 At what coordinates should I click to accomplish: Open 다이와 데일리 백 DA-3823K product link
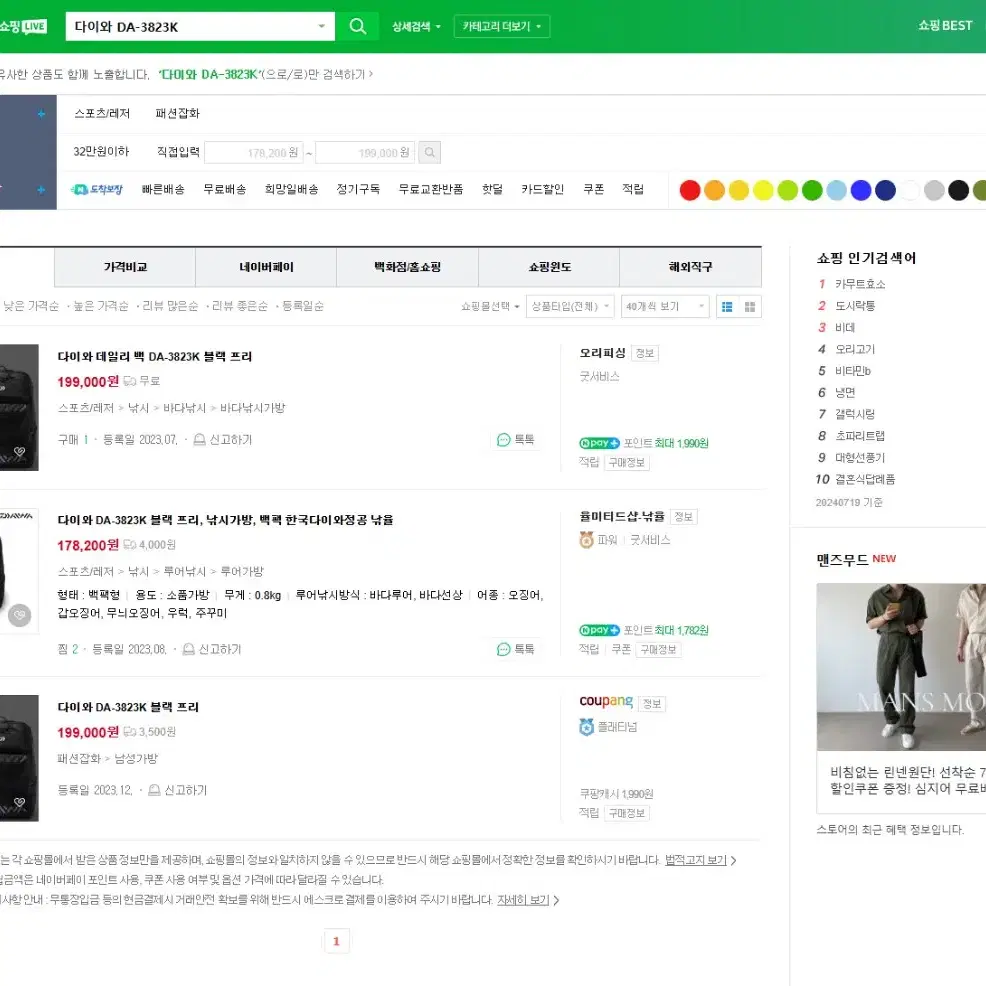click(155, 357)
